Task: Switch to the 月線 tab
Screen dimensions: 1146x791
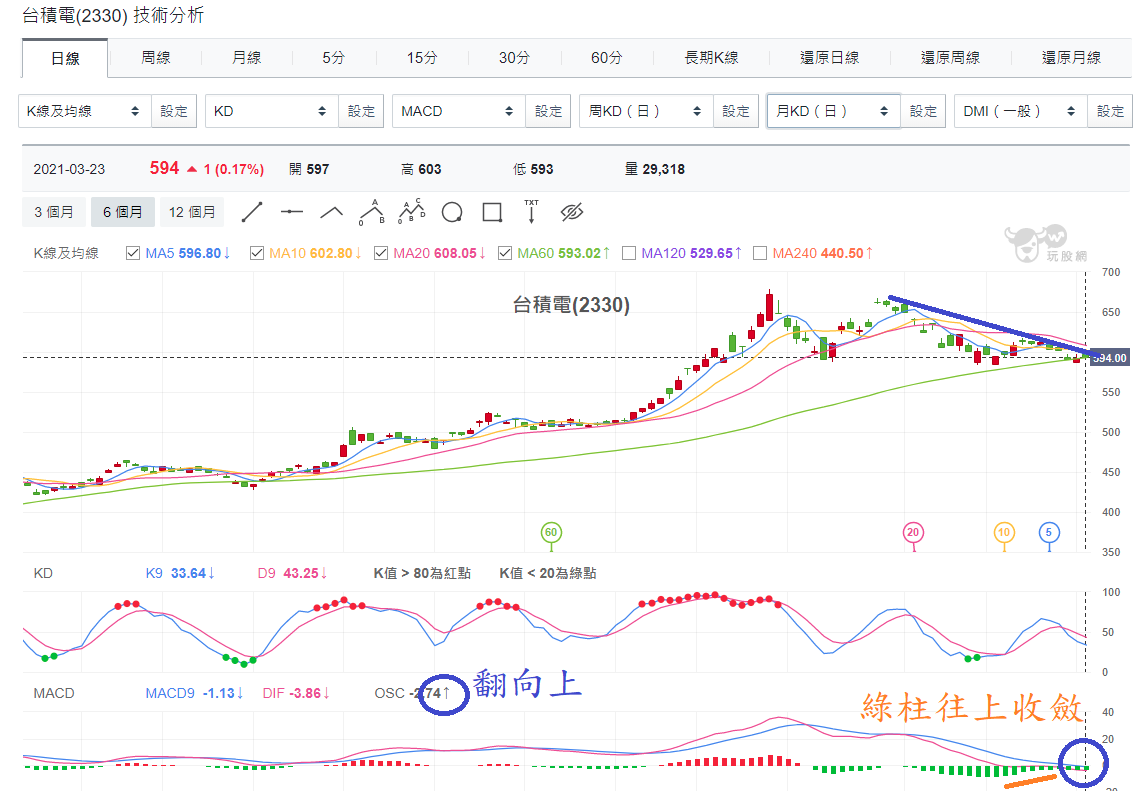Action: (x=246, y=58)
